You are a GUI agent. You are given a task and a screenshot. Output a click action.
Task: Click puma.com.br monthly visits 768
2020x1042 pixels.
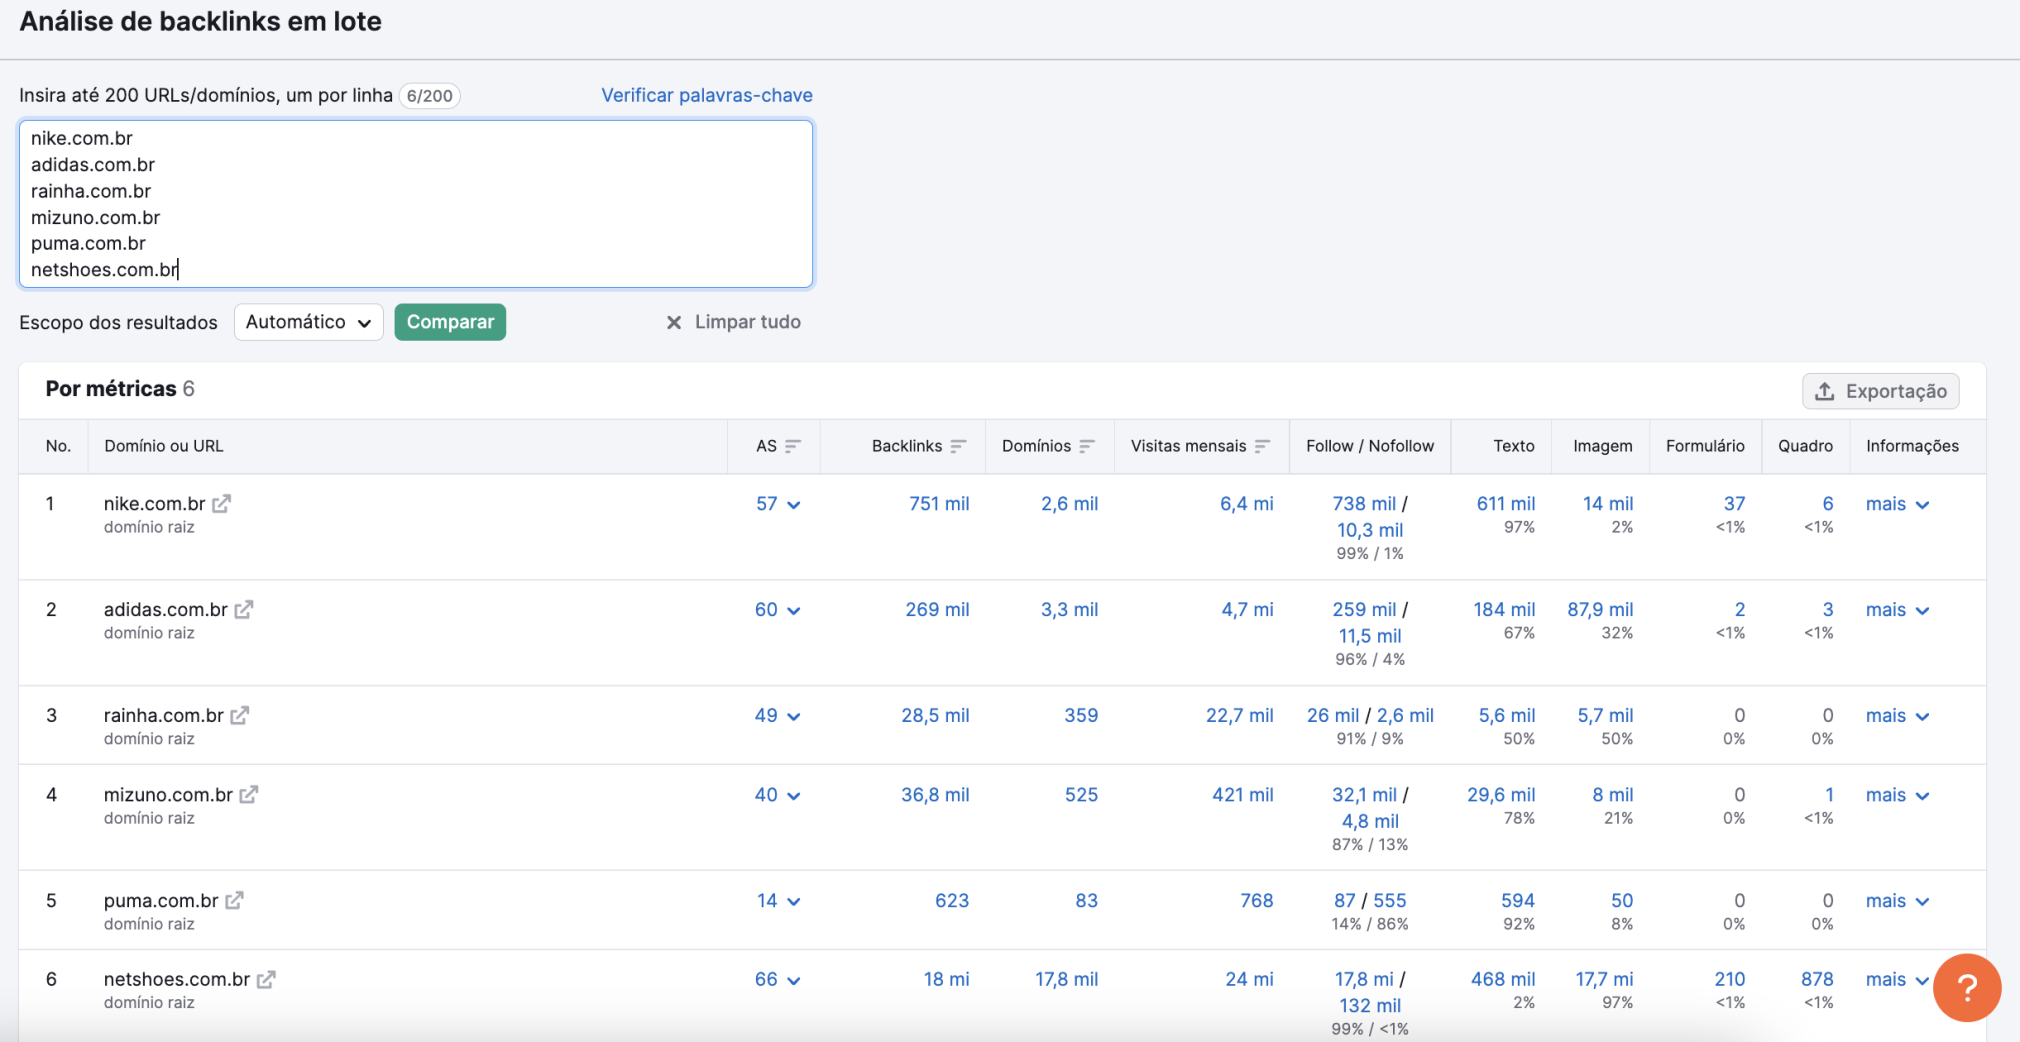point(1257,901)
